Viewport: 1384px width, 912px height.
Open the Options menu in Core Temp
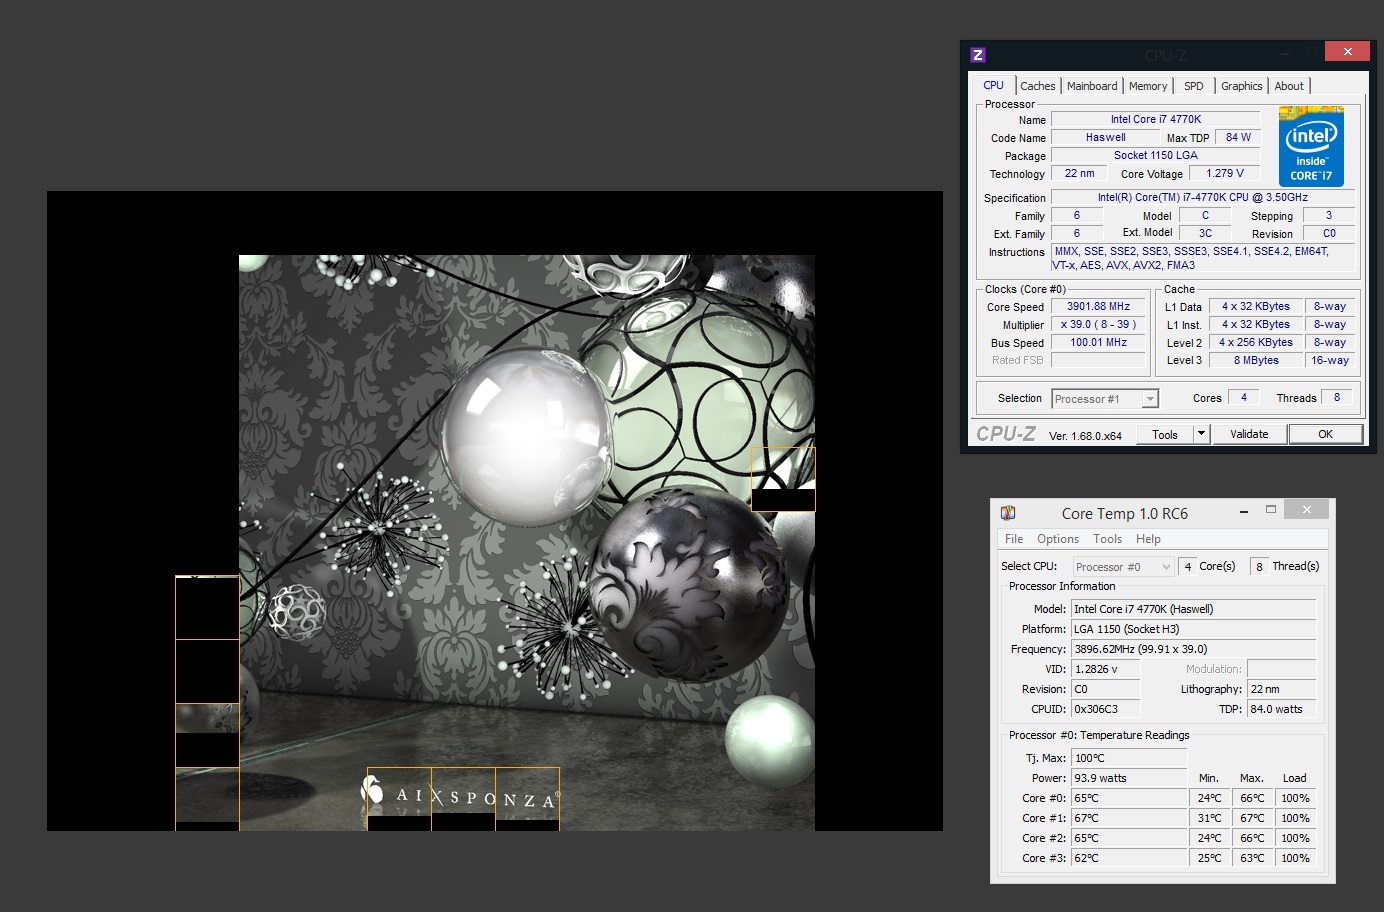pos(1057,539)
